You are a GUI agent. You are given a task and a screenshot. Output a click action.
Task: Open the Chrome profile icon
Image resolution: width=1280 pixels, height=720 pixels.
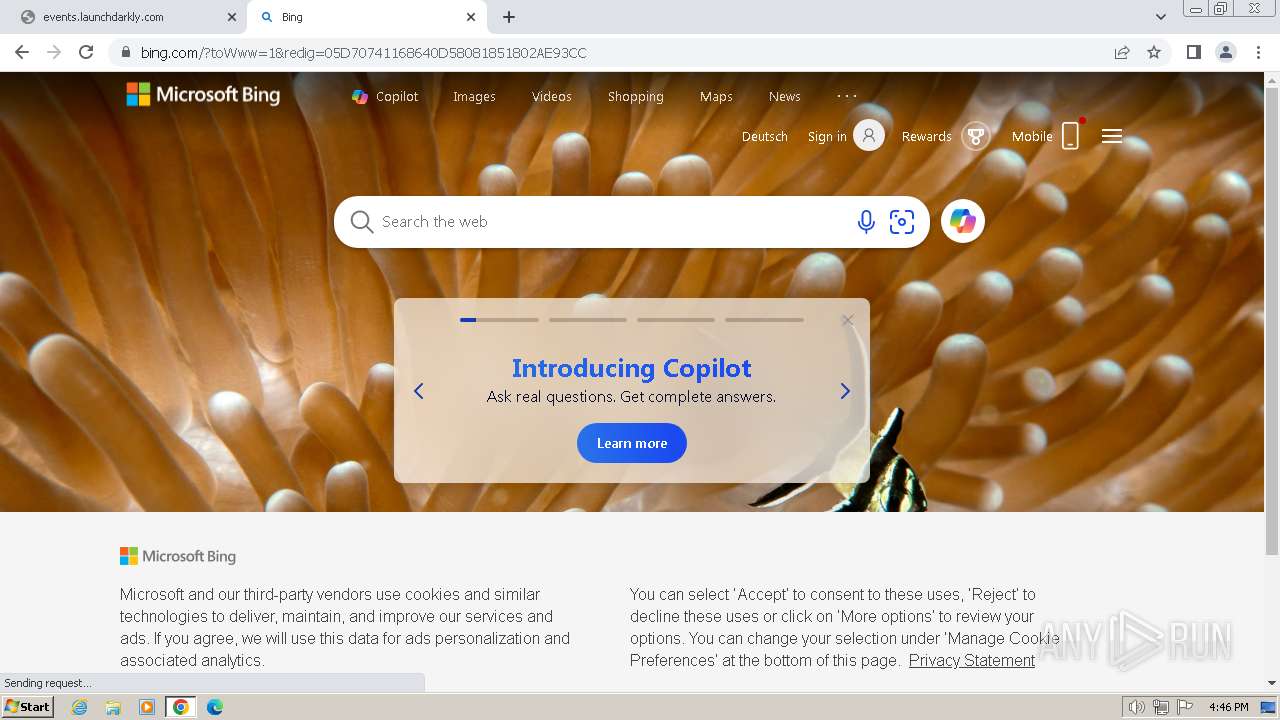(1226, 52)
